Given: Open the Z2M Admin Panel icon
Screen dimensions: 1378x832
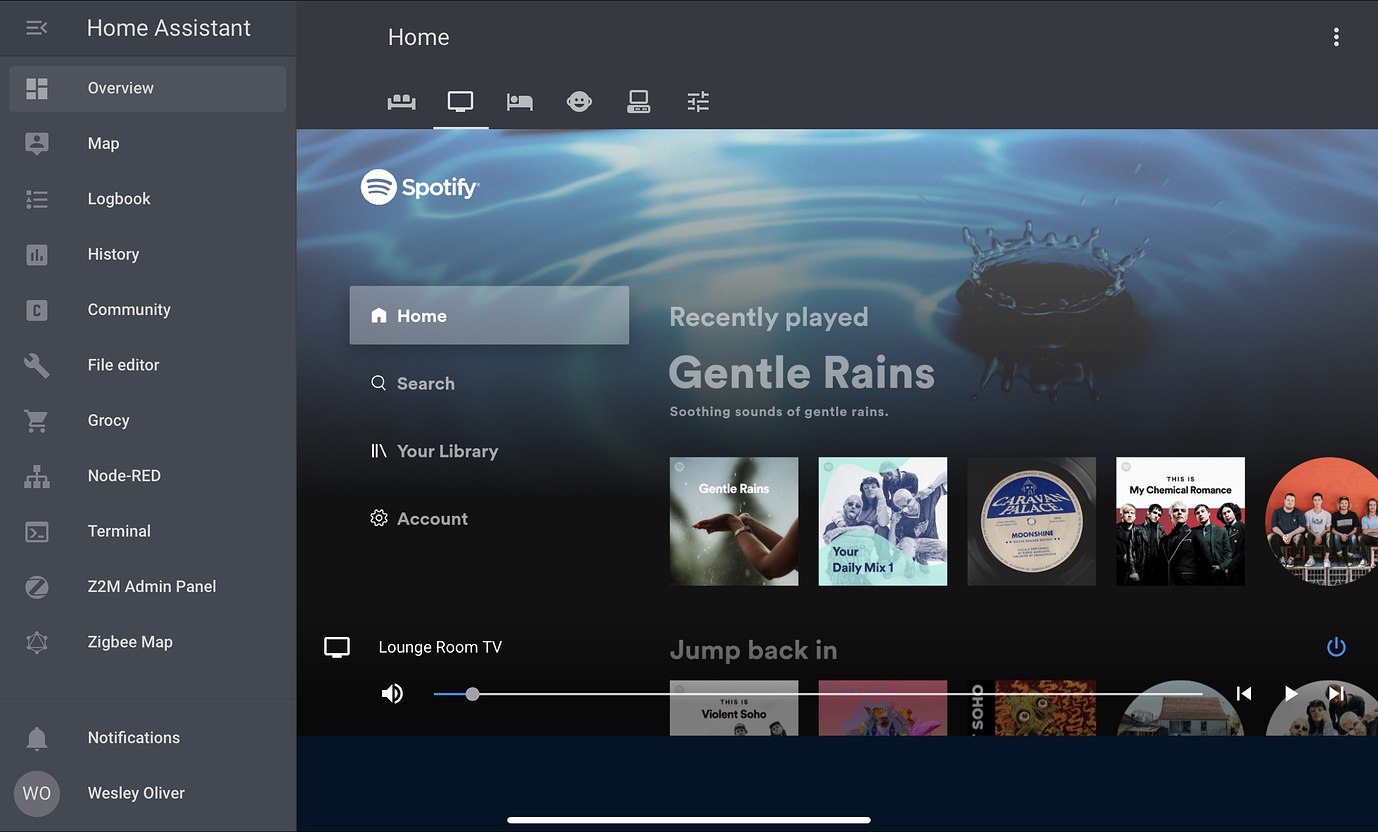Looking at the screenshot, I should coord(37,587).
